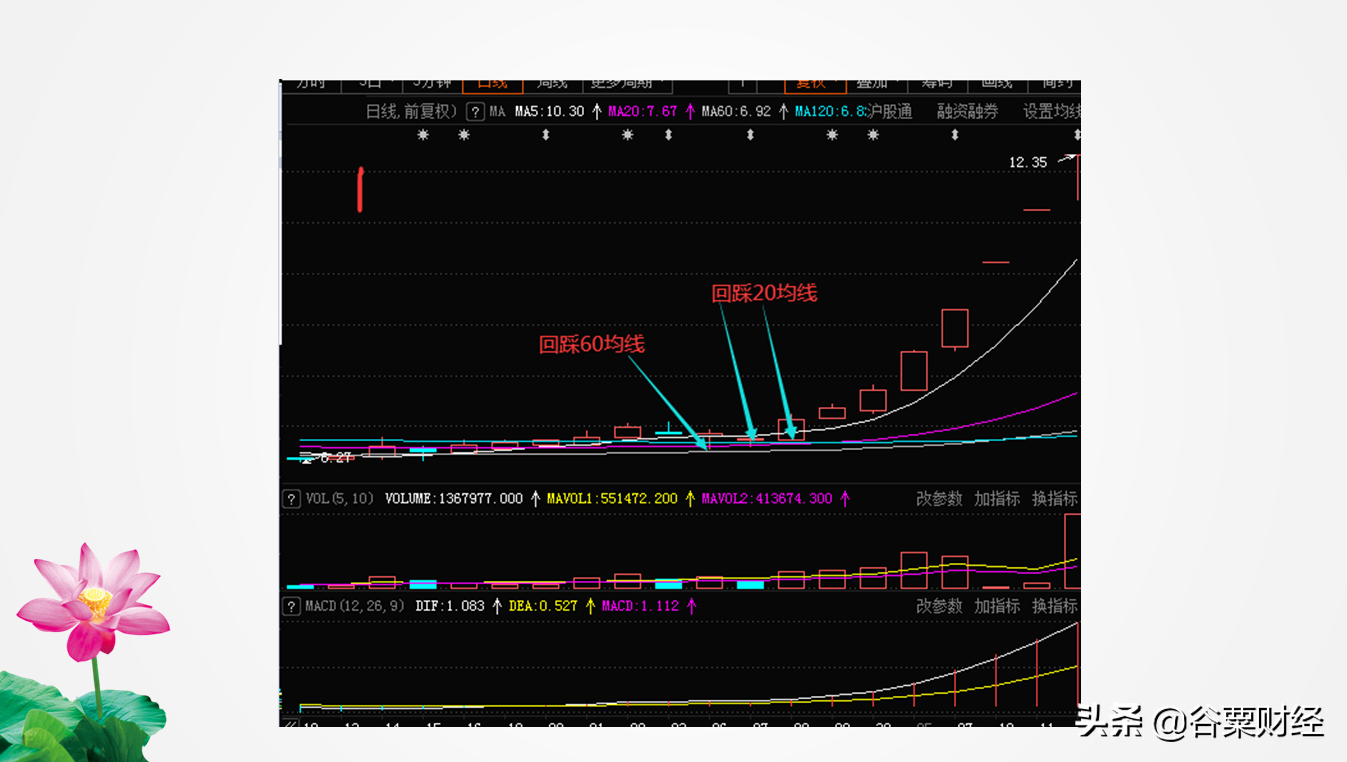Screen dimensions: 1347x762
Task: Select the 日线 daily period tab
Action: tap(492, 84)
